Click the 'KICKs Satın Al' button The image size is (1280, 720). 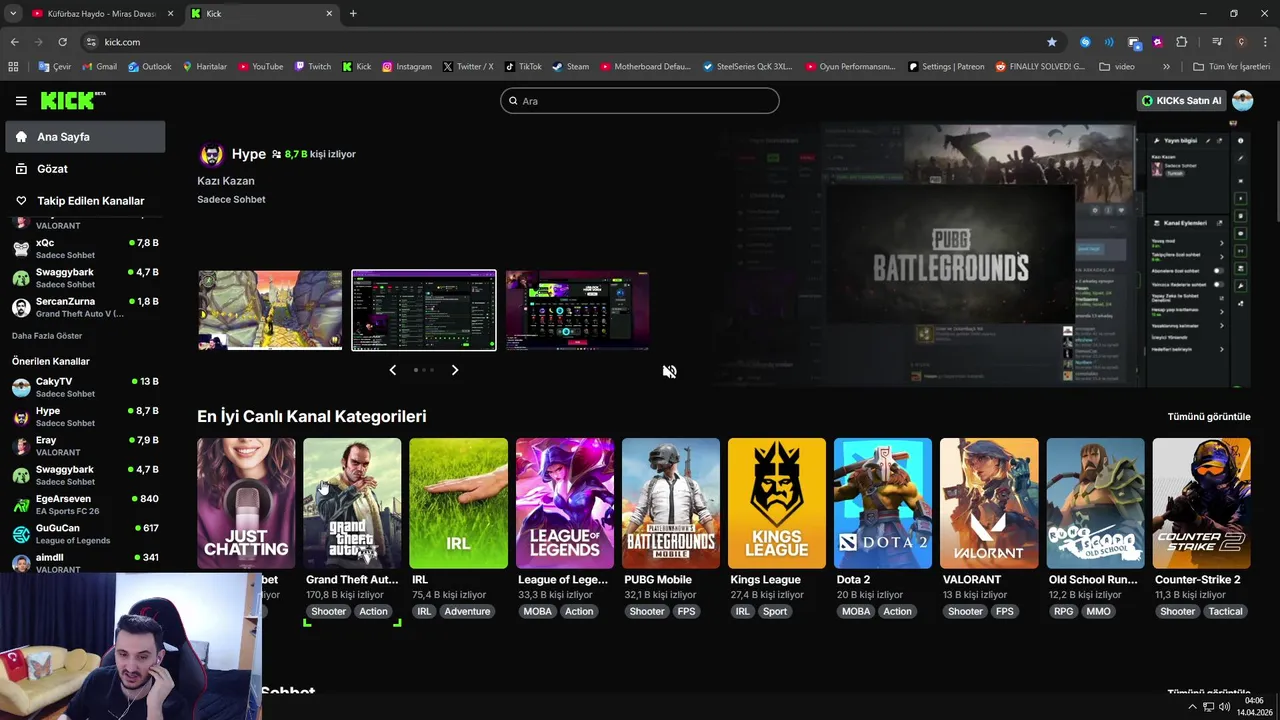point(1181,100)
